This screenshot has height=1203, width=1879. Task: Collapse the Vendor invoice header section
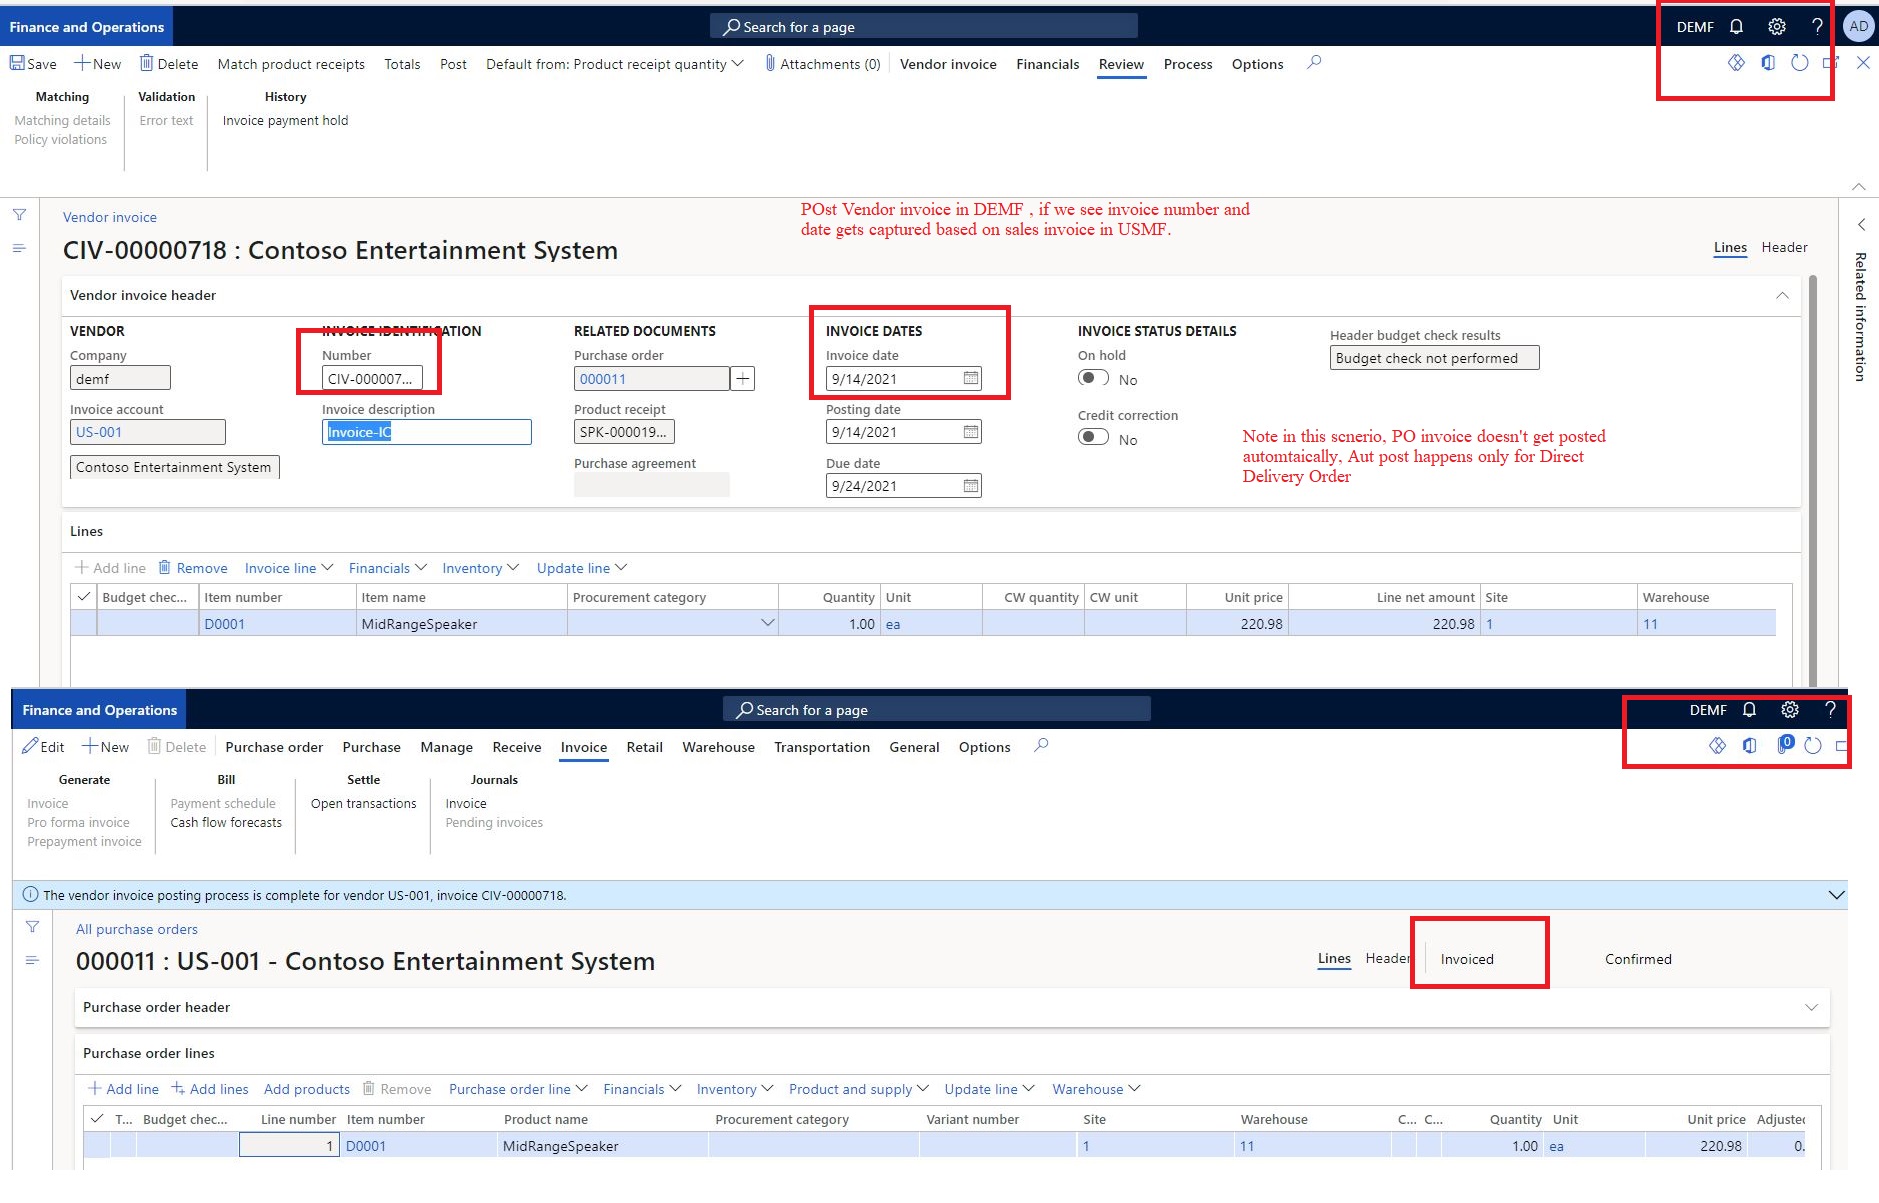coord(1781,295)
